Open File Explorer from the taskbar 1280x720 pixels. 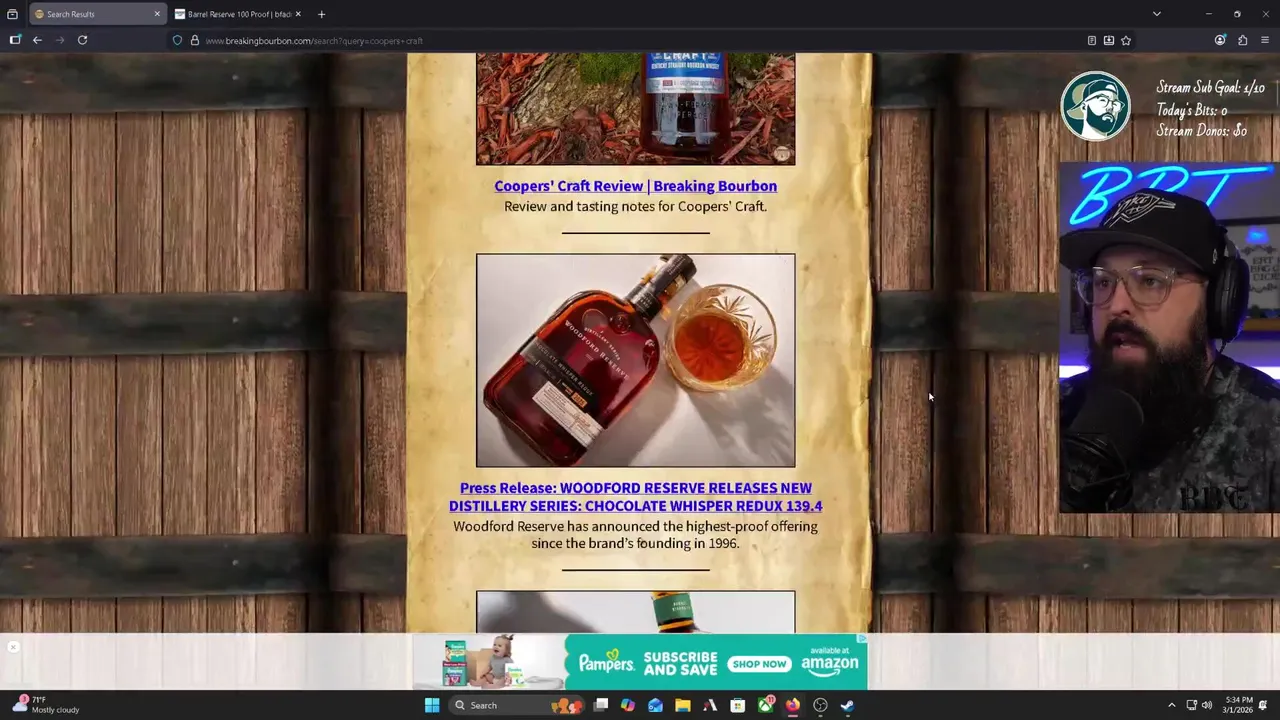point(682,705)
